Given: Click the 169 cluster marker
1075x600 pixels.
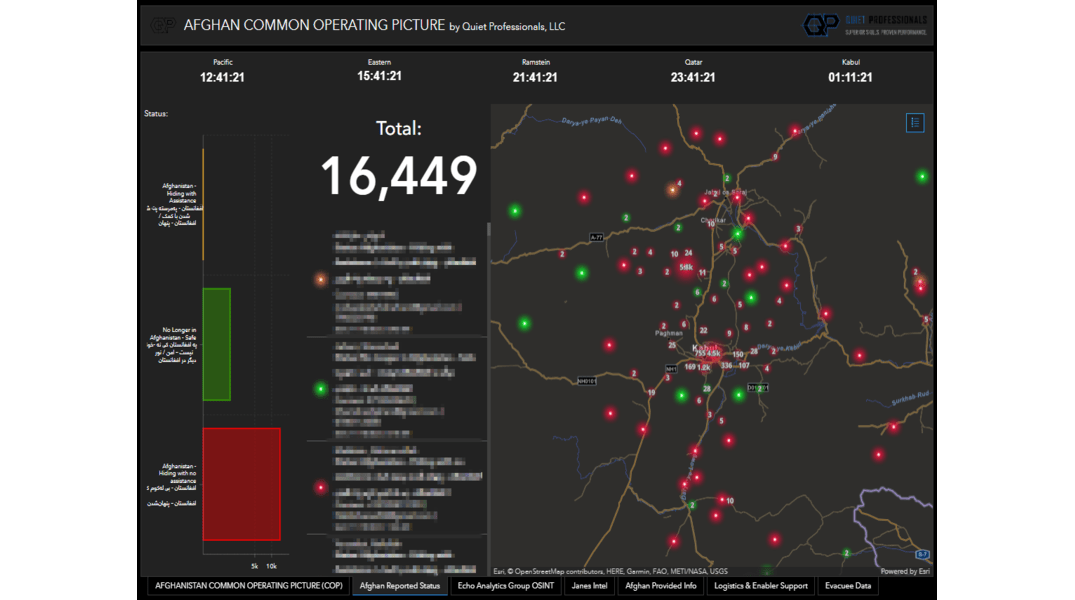Looking at the screenshot, I should click(690, 367).
